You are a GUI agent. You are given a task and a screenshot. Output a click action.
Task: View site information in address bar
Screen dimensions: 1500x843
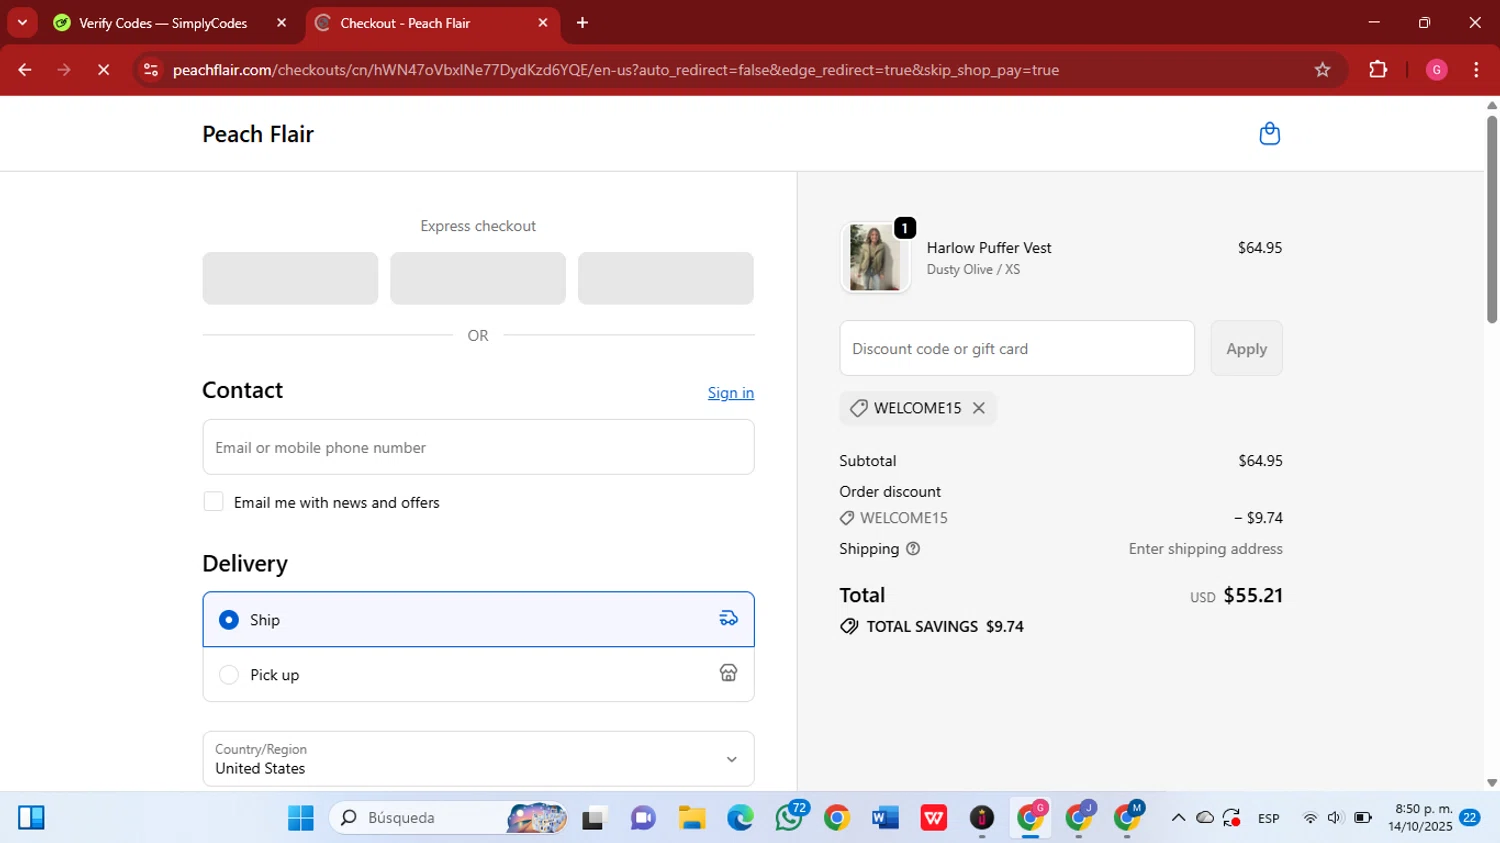(151, 70)
